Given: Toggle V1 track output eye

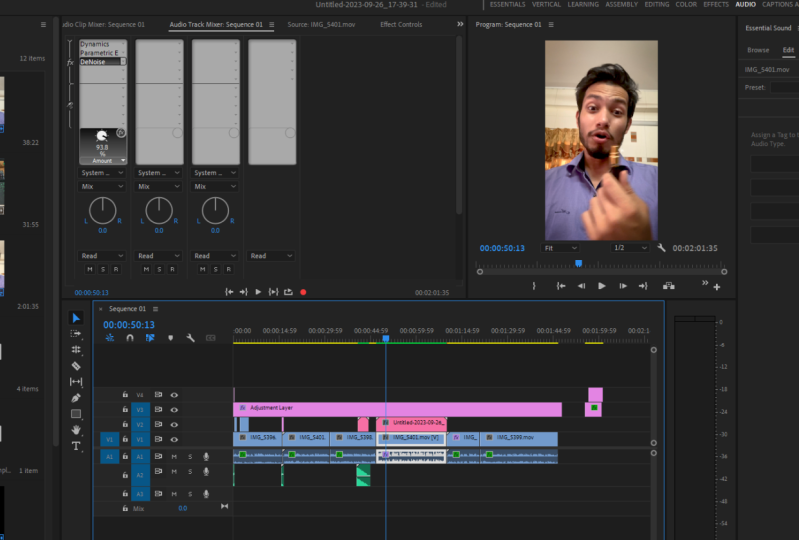Looking at the screenshot, I should (x=174, y=439).
